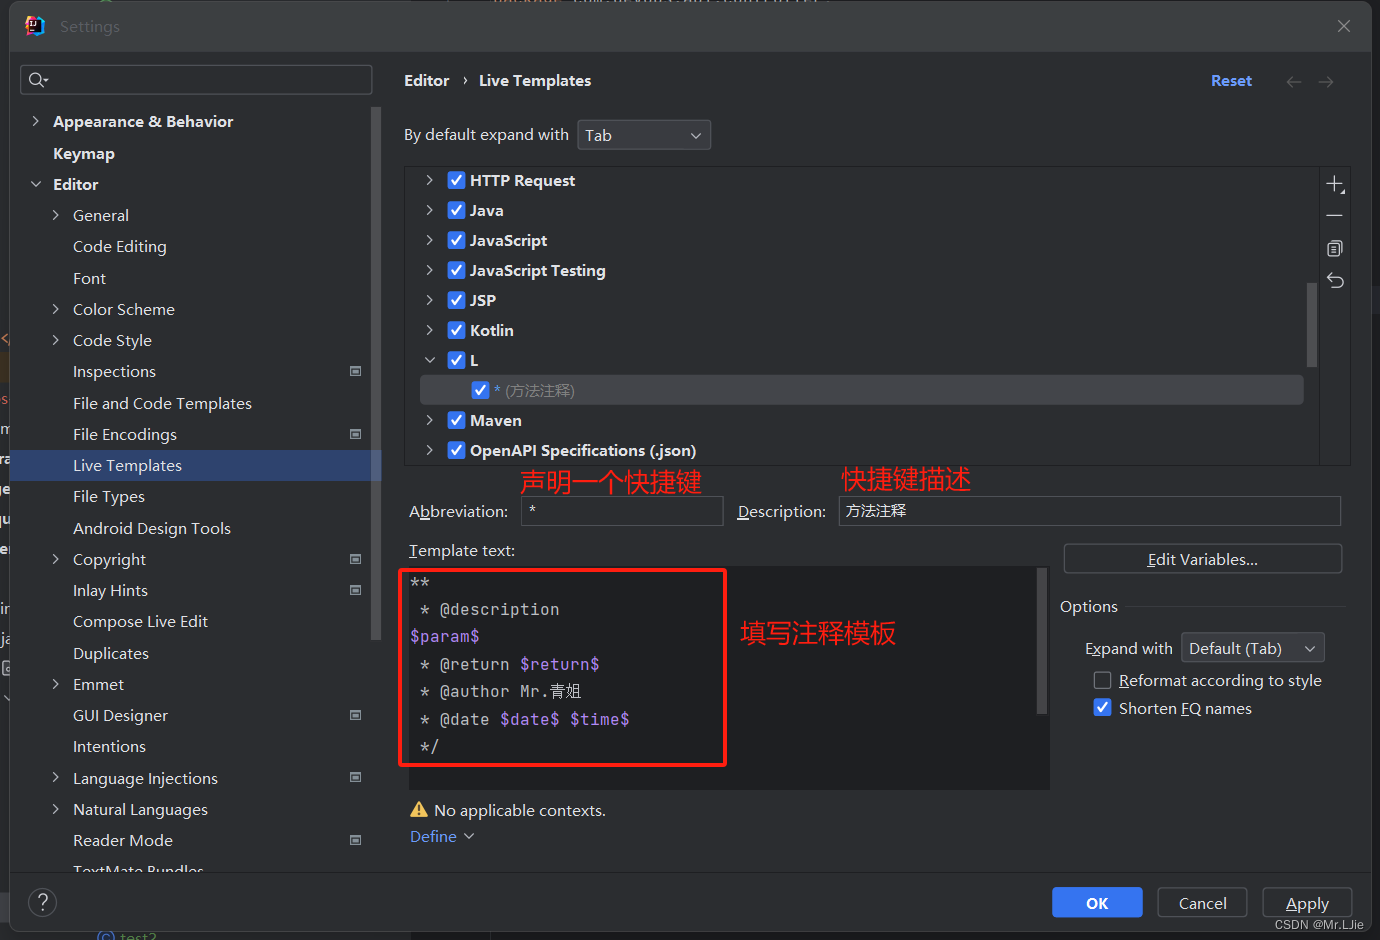Click the warning icon near No applicable contexts
Screen dimensions: 1380x940
(419, 810)
